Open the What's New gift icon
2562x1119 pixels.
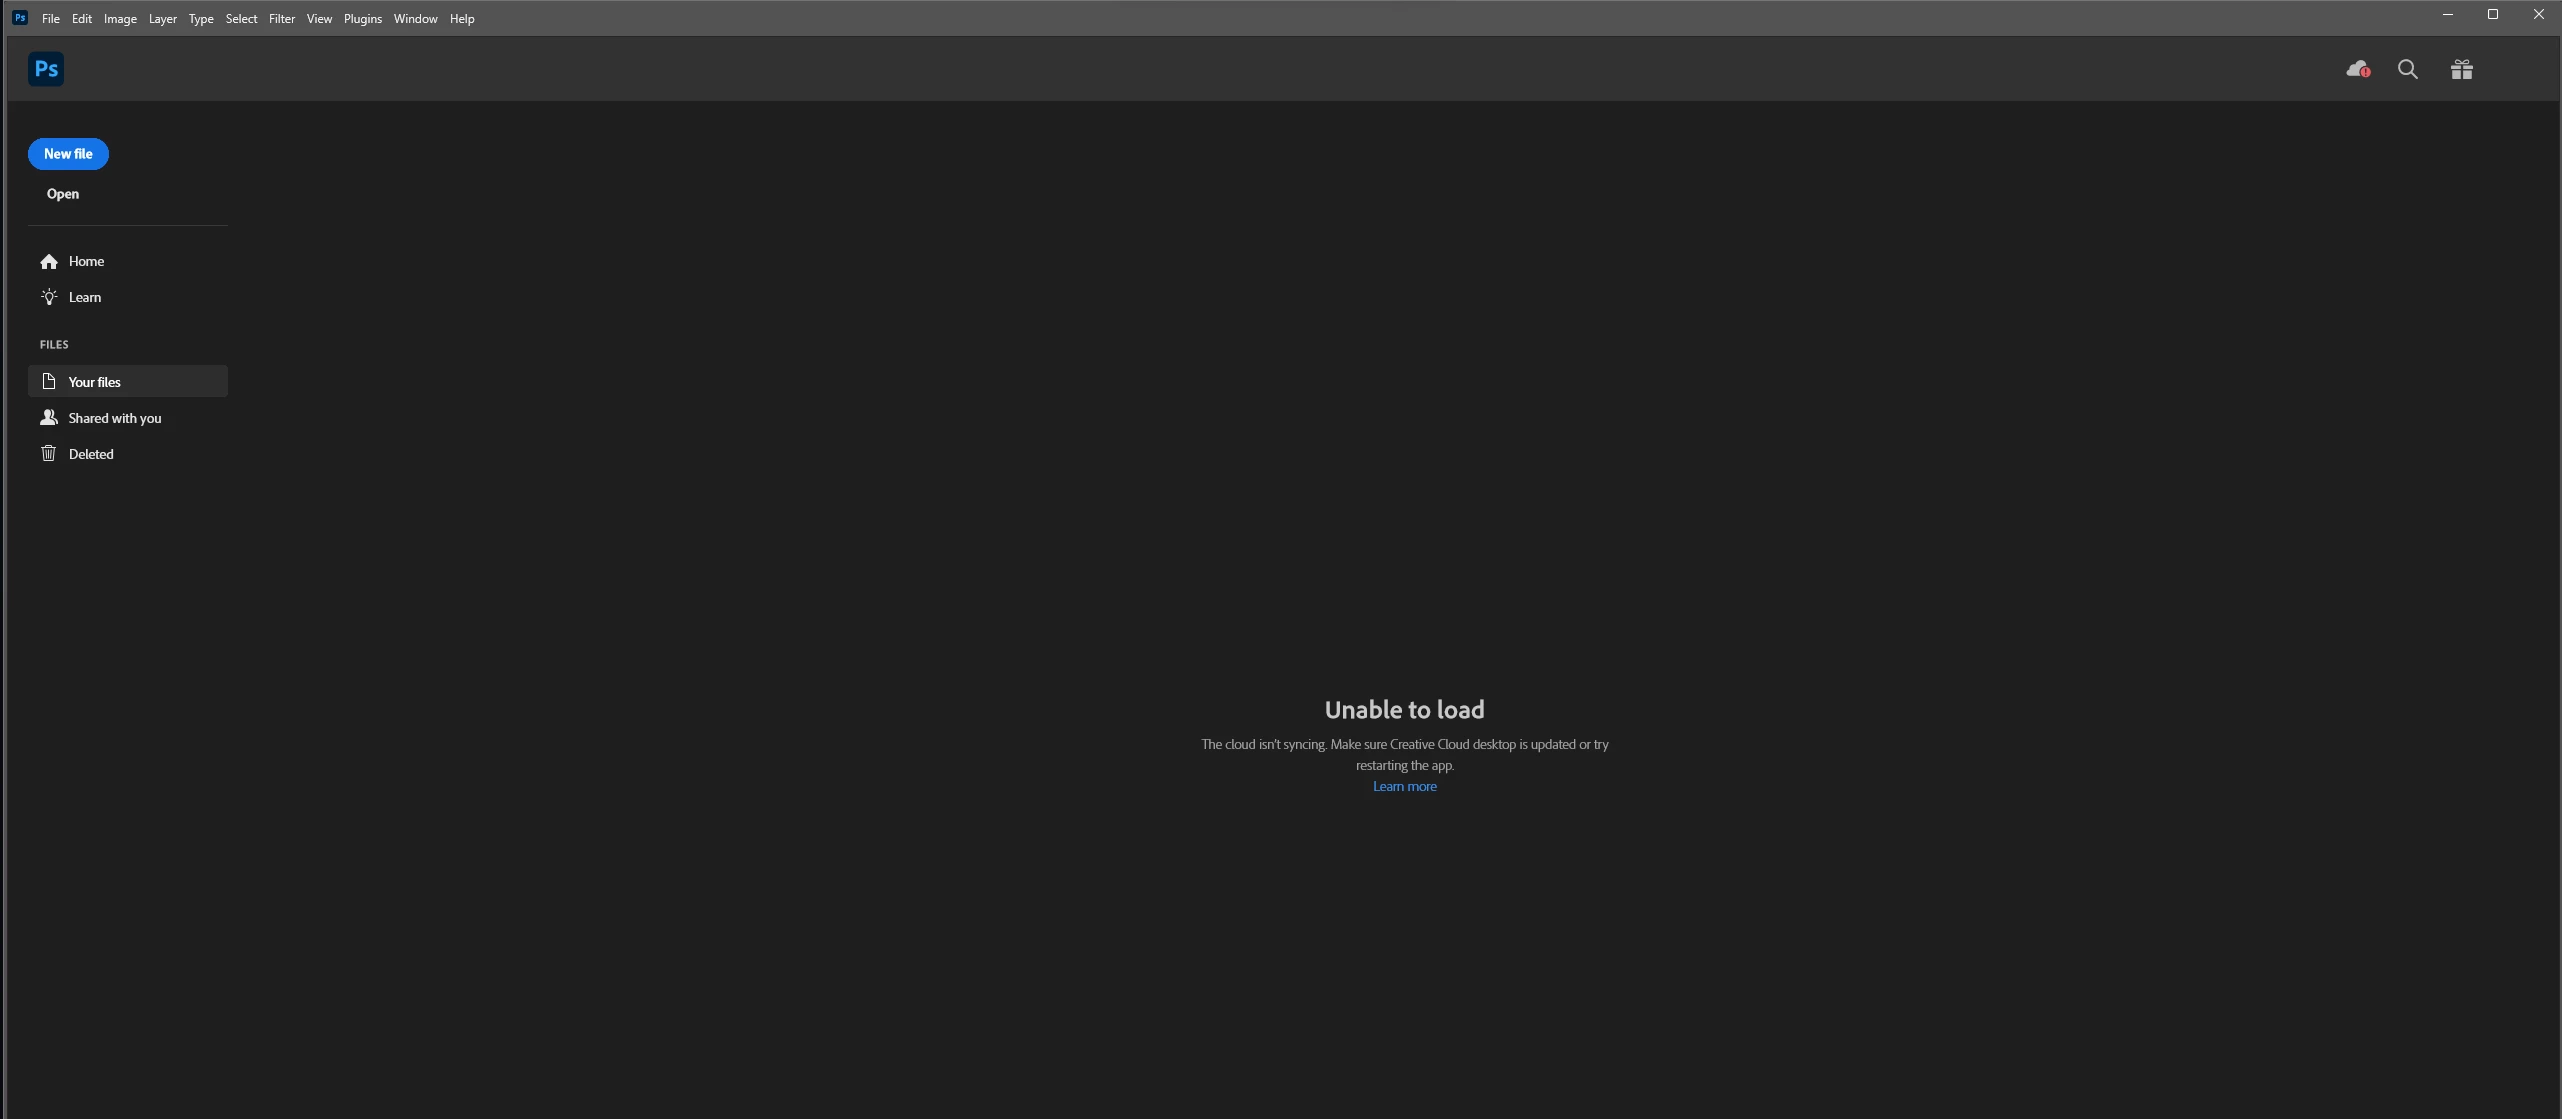(x=2461, y=69)
